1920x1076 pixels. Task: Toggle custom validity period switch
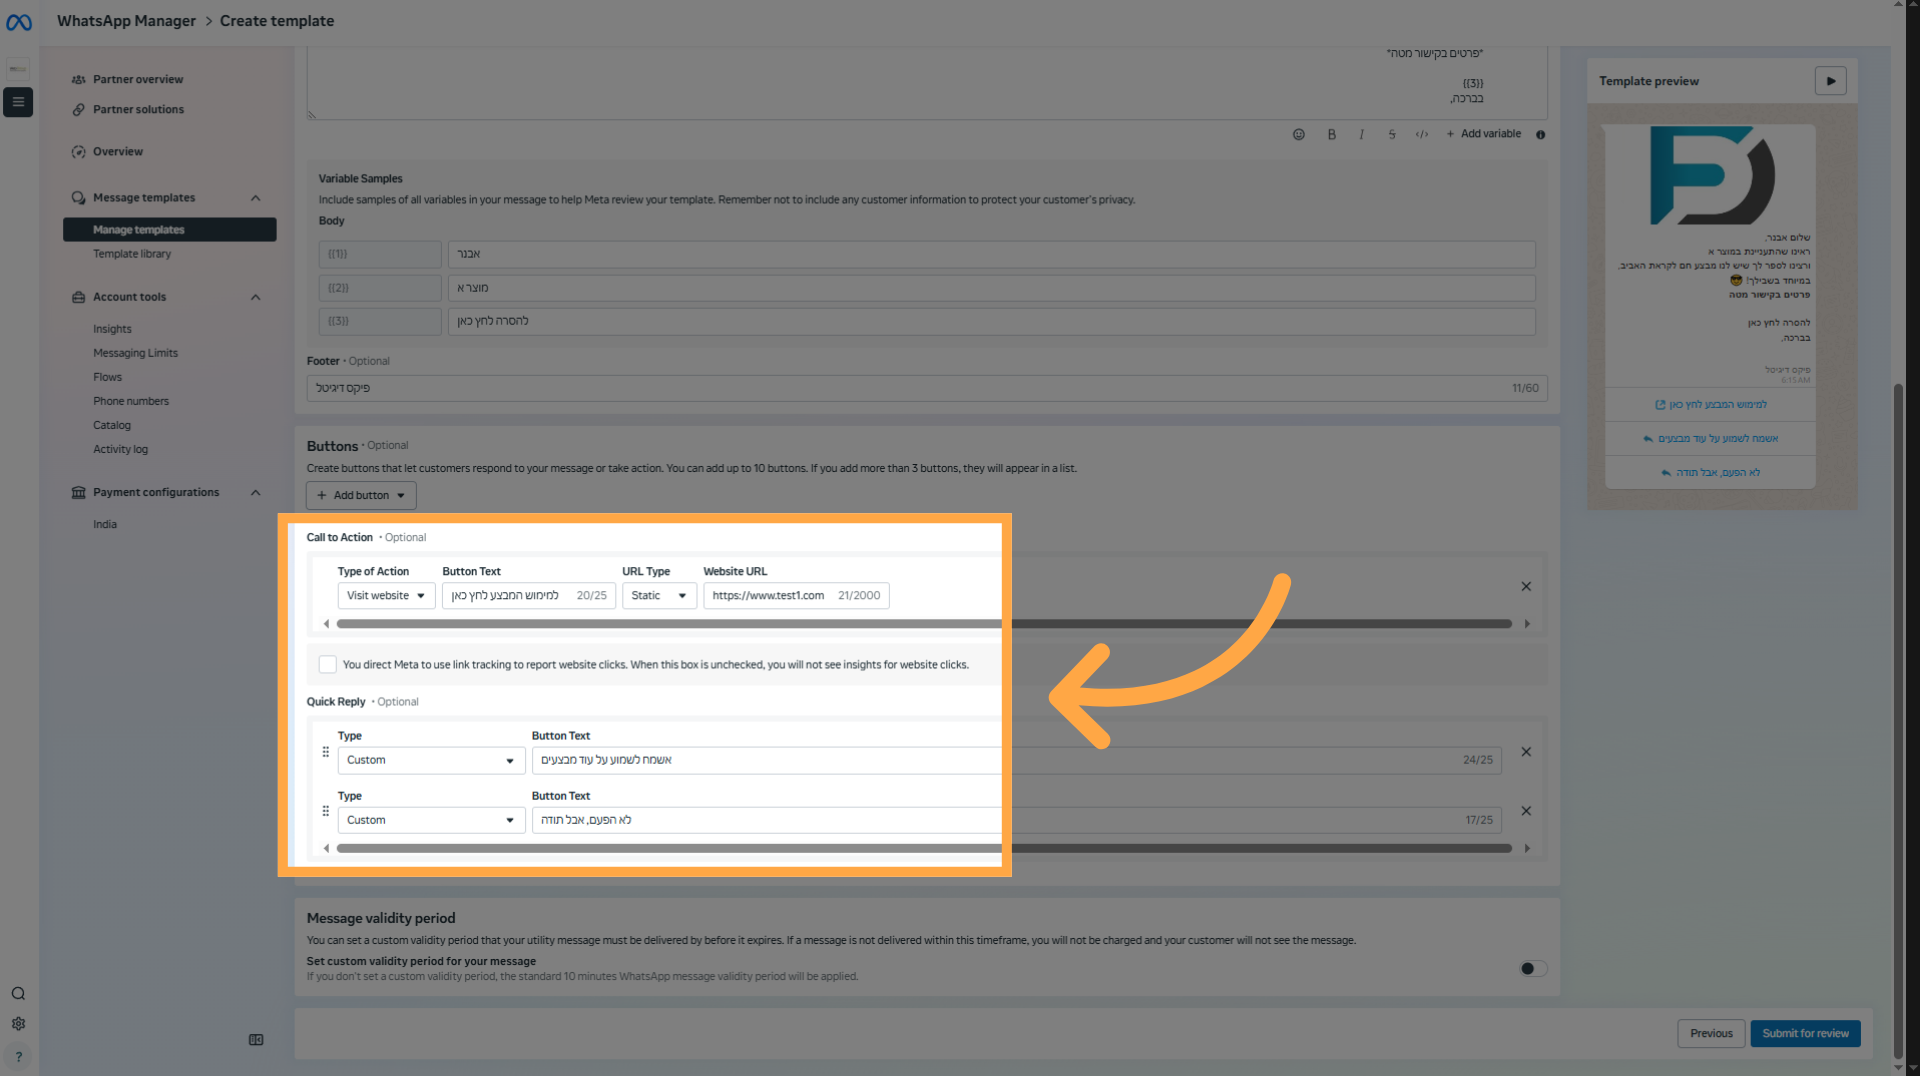click(1533, 969)
